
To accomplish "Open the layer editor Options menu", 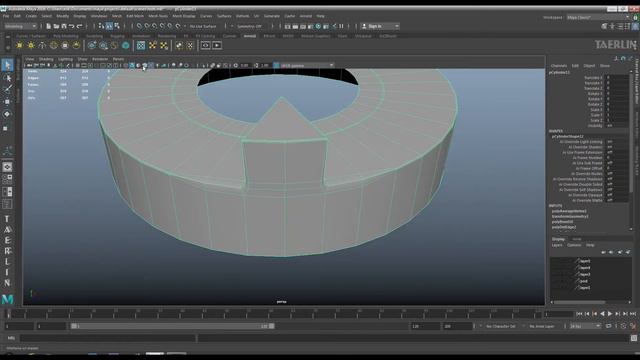I will pyautogui.click(x=574, y=245).
